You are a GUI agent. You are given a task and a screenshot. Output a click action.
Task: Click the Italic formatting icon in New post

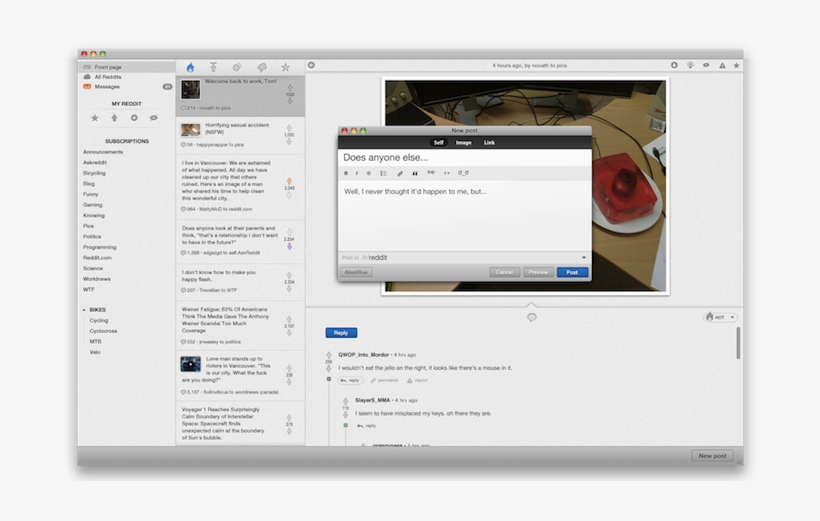point(357,173)
